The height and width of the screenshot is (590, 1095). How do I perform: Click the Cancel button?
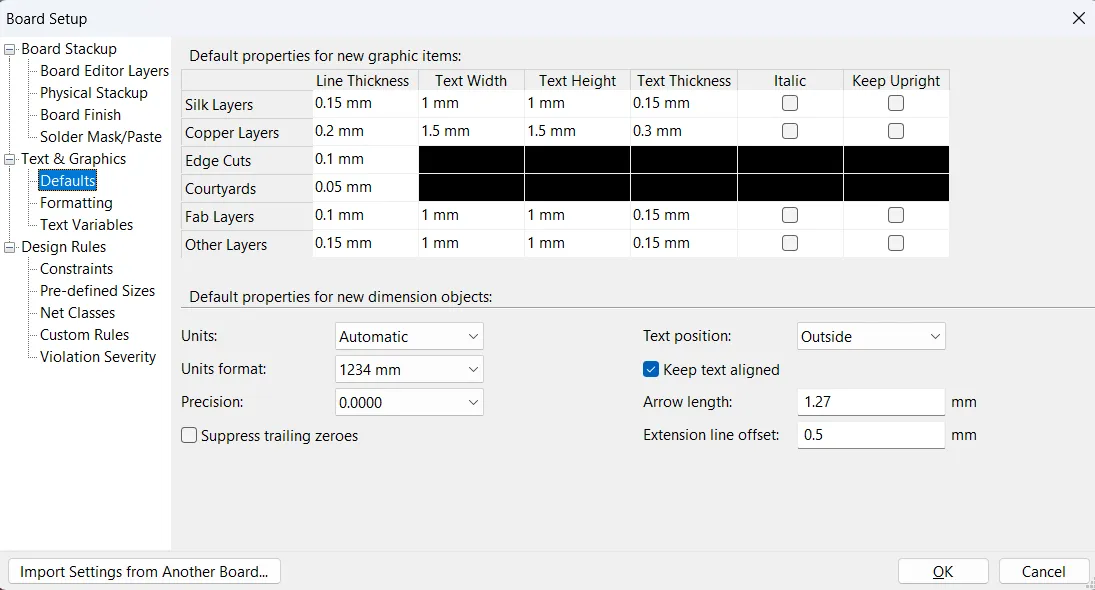pos(1043,572)
